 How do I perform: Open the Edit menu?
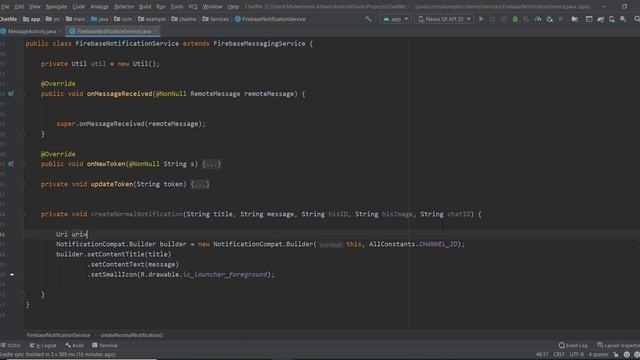click(x=19, y=7)
